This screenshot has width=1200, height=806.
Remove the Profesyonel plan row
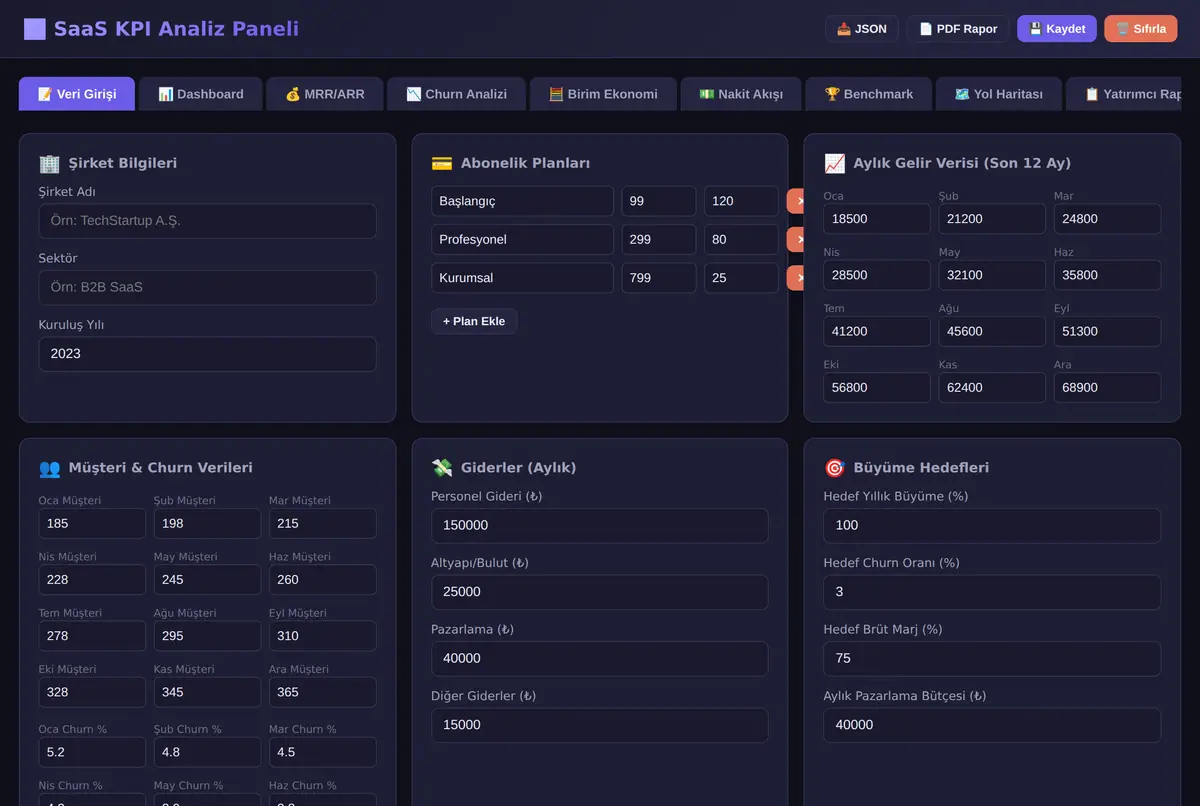pos(796,240)
